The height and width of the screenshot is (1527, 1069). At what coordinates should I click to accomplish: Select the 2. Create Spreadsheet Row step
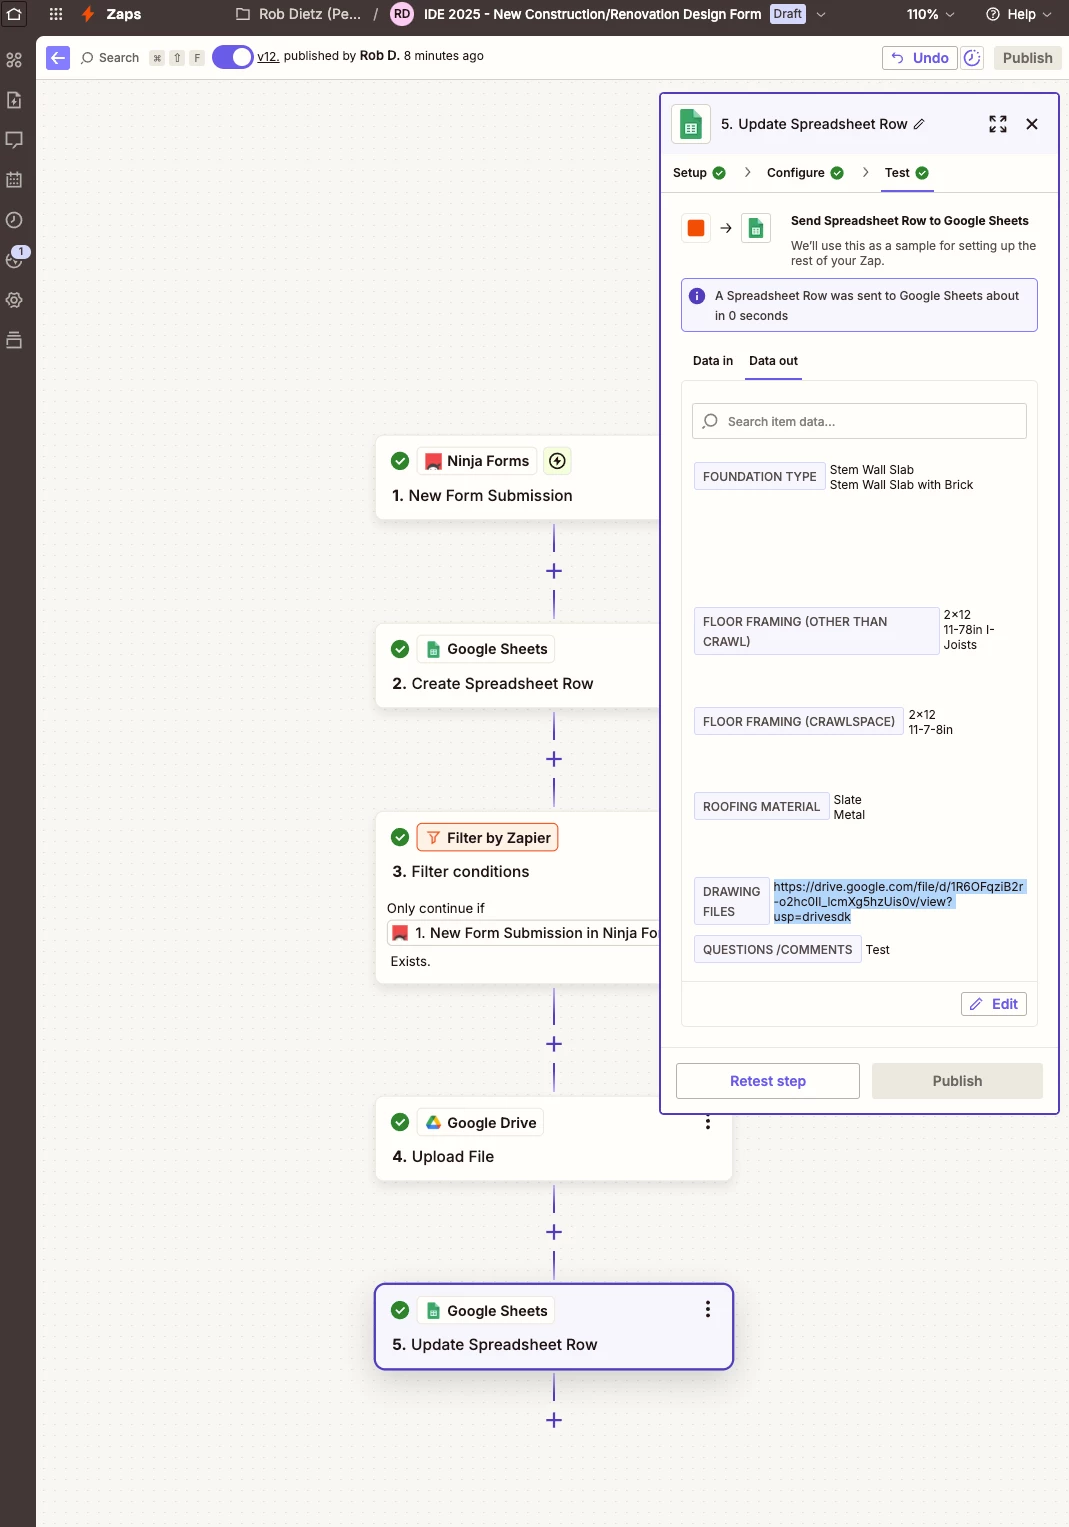point(517,666)
